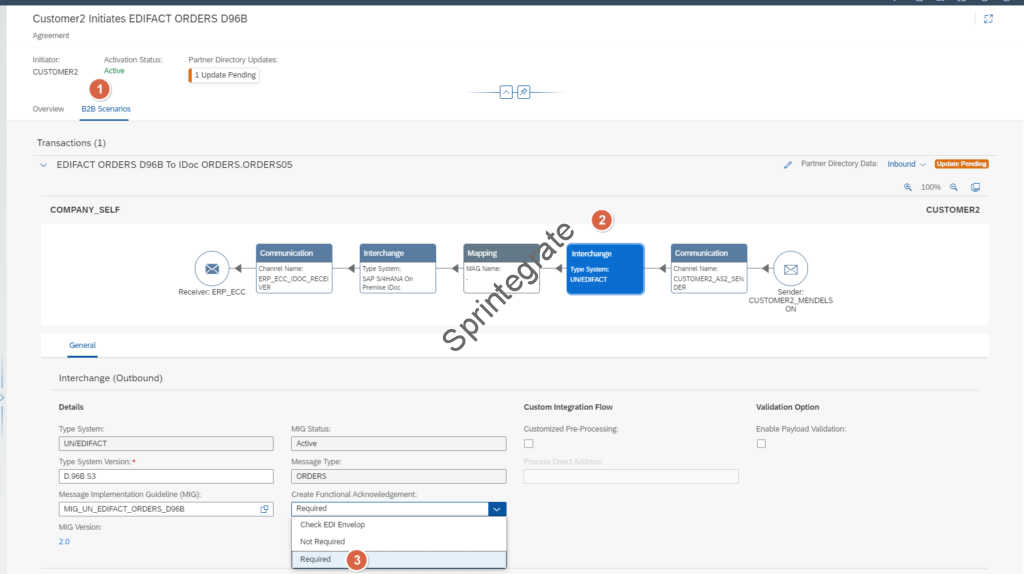Toggle the Create Functional Acknowledgement dropdown arrow
This screenshot has height=574, width=1024.
[x=497, y=509]
